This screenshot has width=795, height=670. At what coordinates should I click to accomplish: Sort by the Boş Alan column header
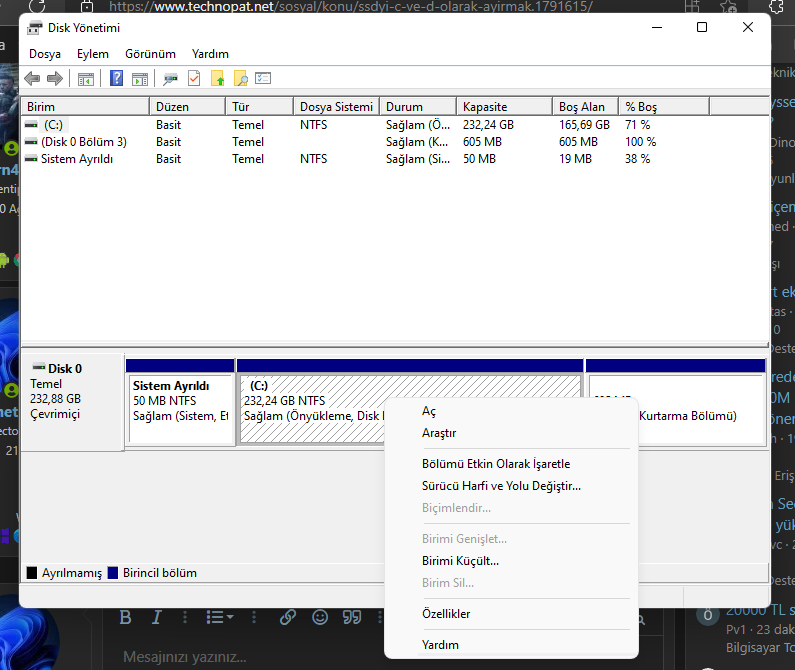(586, 107)
